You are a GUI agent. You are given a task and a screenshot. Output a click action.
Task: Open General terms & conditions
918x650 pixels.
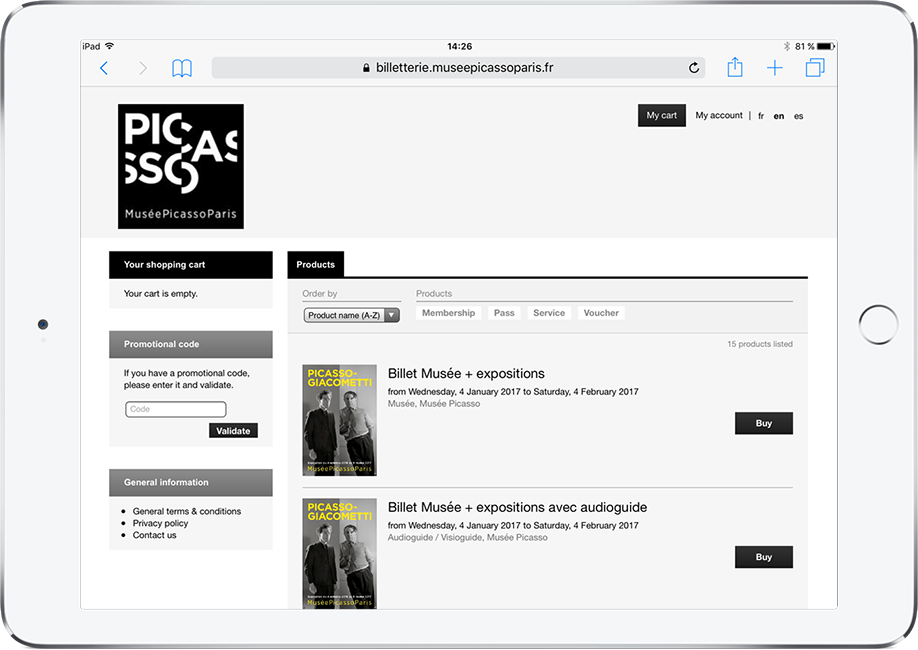[187, 511]
